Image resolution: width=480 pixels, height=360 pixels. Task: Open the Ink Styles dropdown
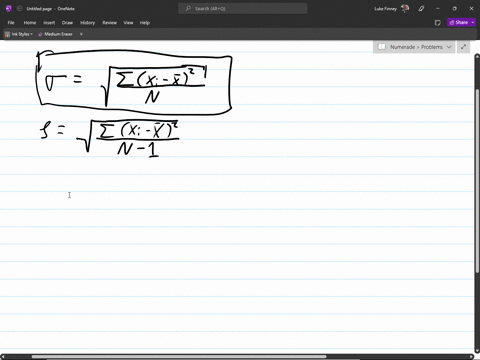tap(19, 34)
